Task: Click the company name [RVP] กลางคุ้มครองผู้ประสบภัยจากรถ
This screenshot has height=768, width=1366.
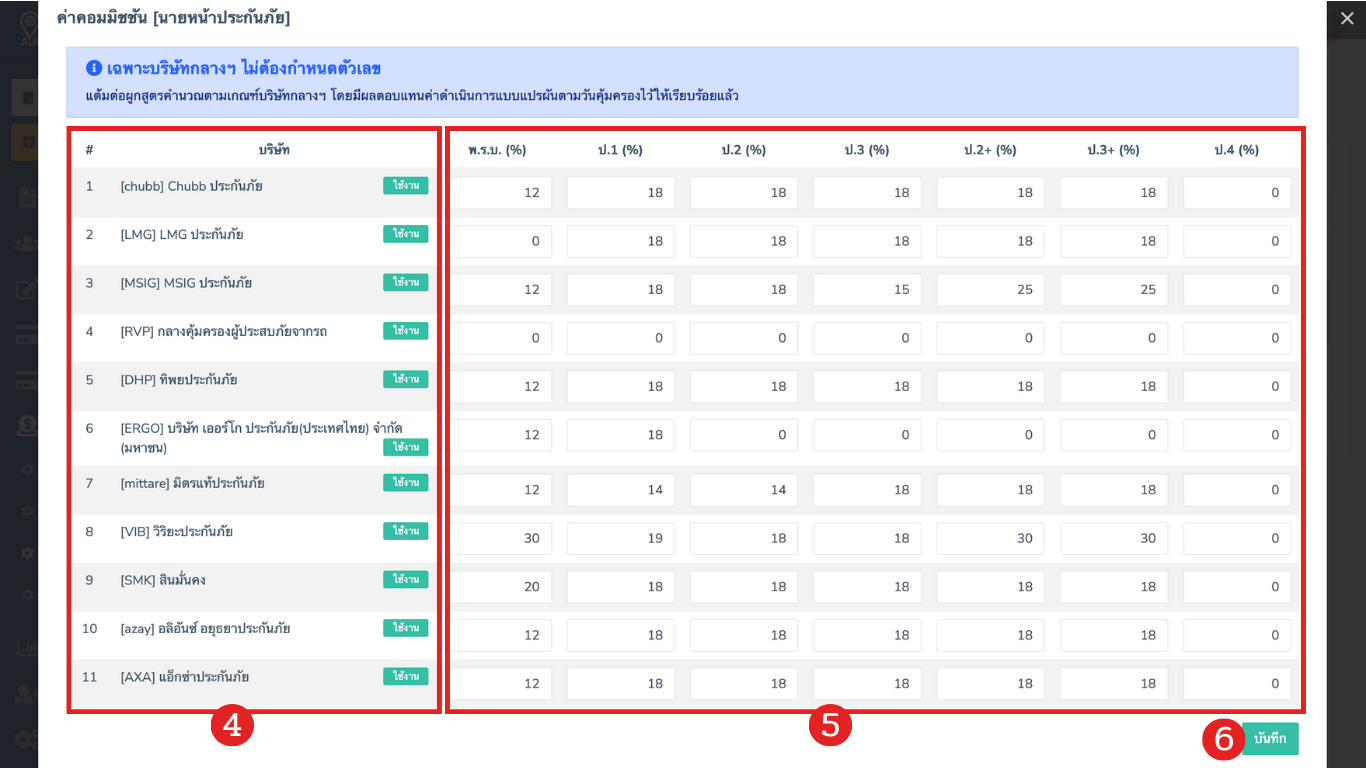Action: (224, 331)
